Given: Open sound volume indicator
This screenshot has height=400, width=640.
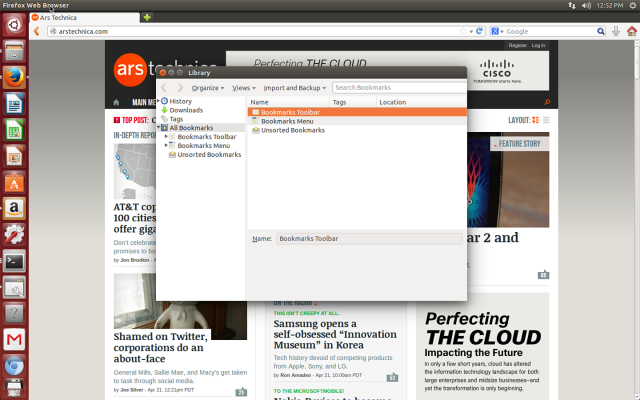Looking at the screenshot, I should click(x=586, y=5).
